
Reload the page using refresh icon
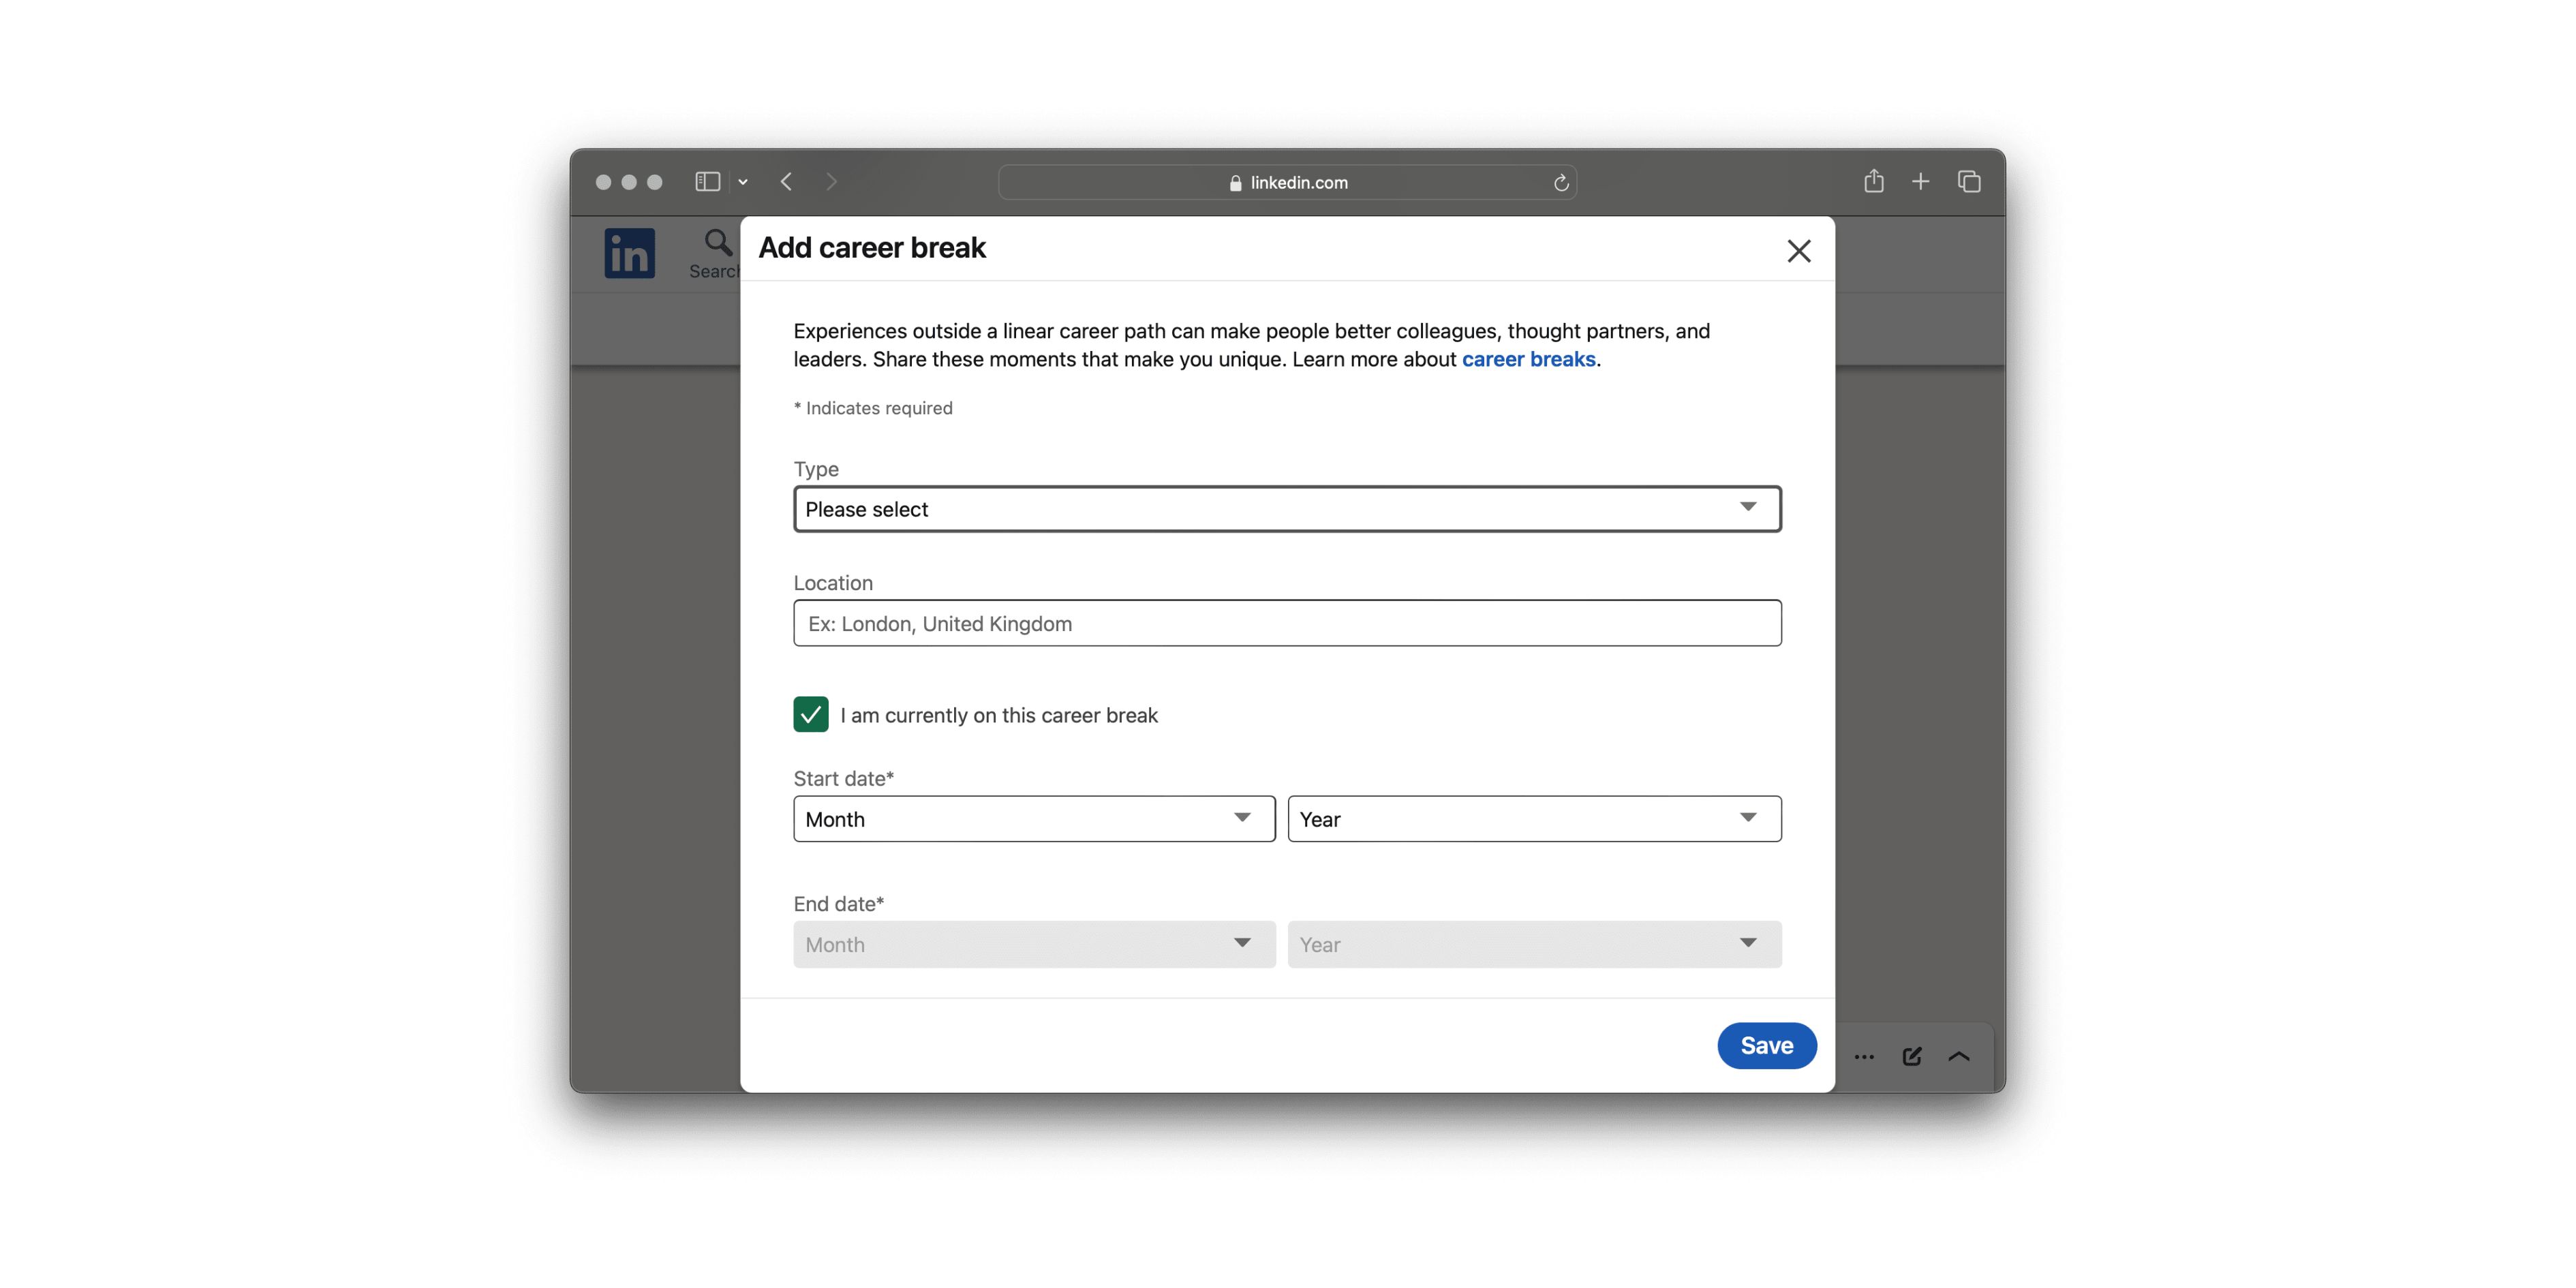[1561, 183]
